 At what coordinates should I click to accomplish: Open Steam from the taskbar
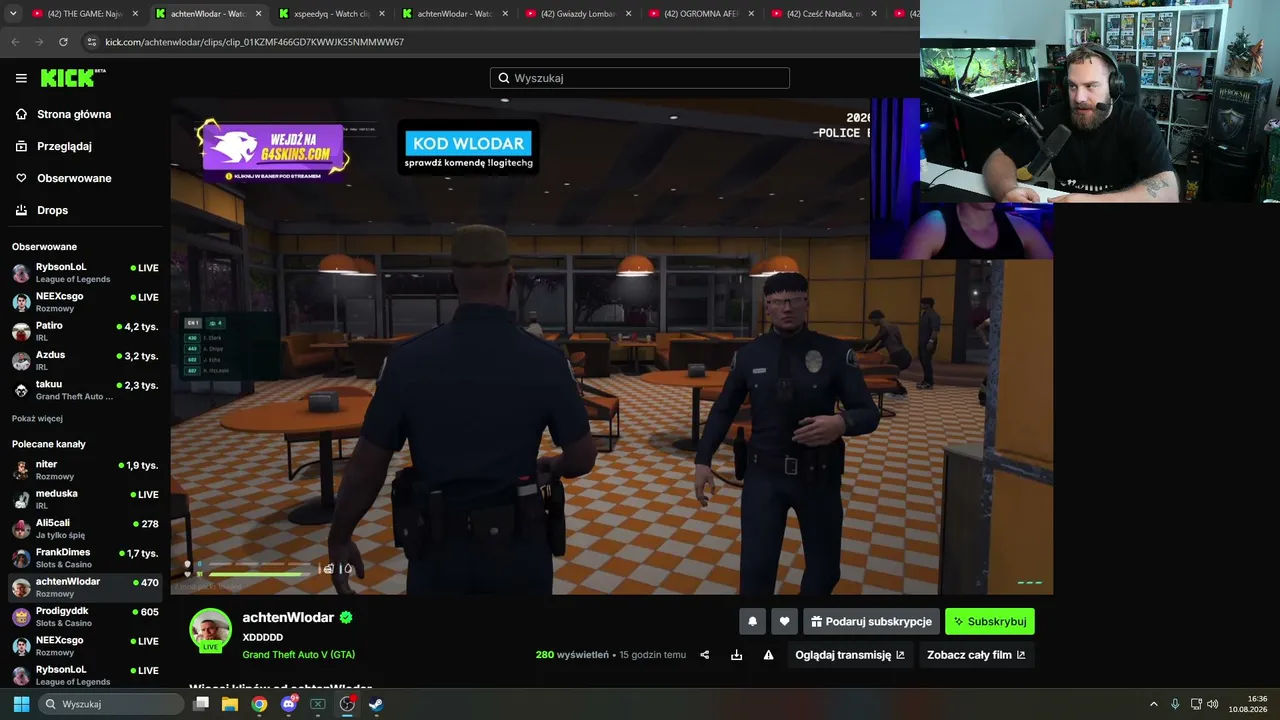pyautogui.click(x=376, y=704)
